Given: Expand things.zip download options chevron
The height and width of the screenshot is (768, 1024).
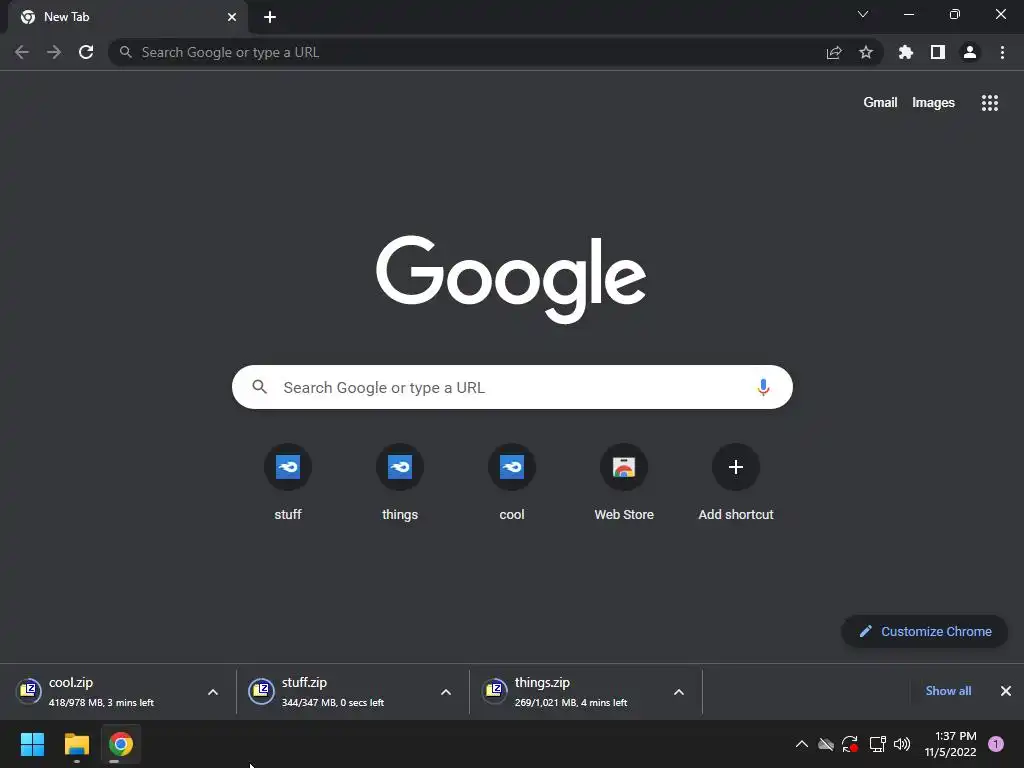Looking at the screenshot, I should pyautogui.click(x=679, y=692).
